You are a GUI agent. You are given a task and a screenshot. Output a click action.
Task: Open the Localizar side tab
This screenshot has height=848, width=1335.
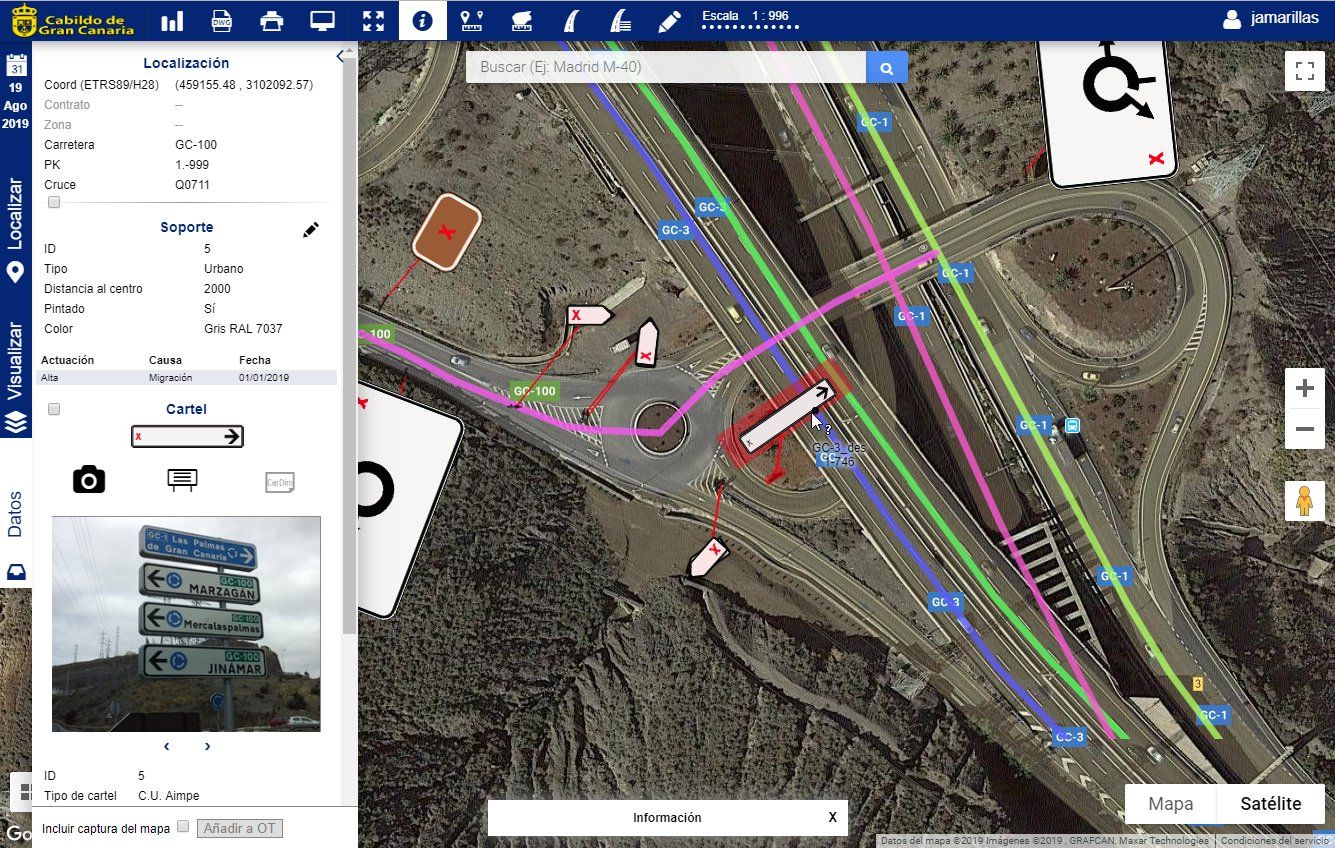tap(16, 229)
